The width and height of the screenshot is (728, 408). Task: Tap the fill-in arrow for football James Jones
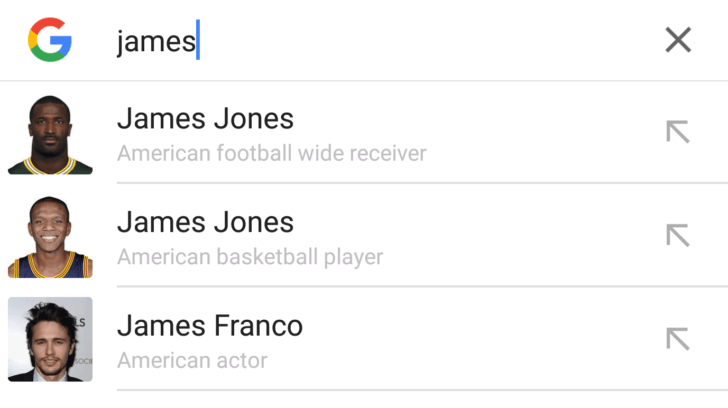click(x=678, y=132)
